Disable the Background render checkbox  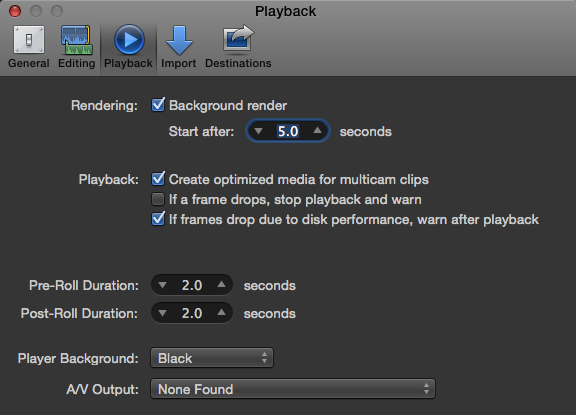tap(158, 105)
